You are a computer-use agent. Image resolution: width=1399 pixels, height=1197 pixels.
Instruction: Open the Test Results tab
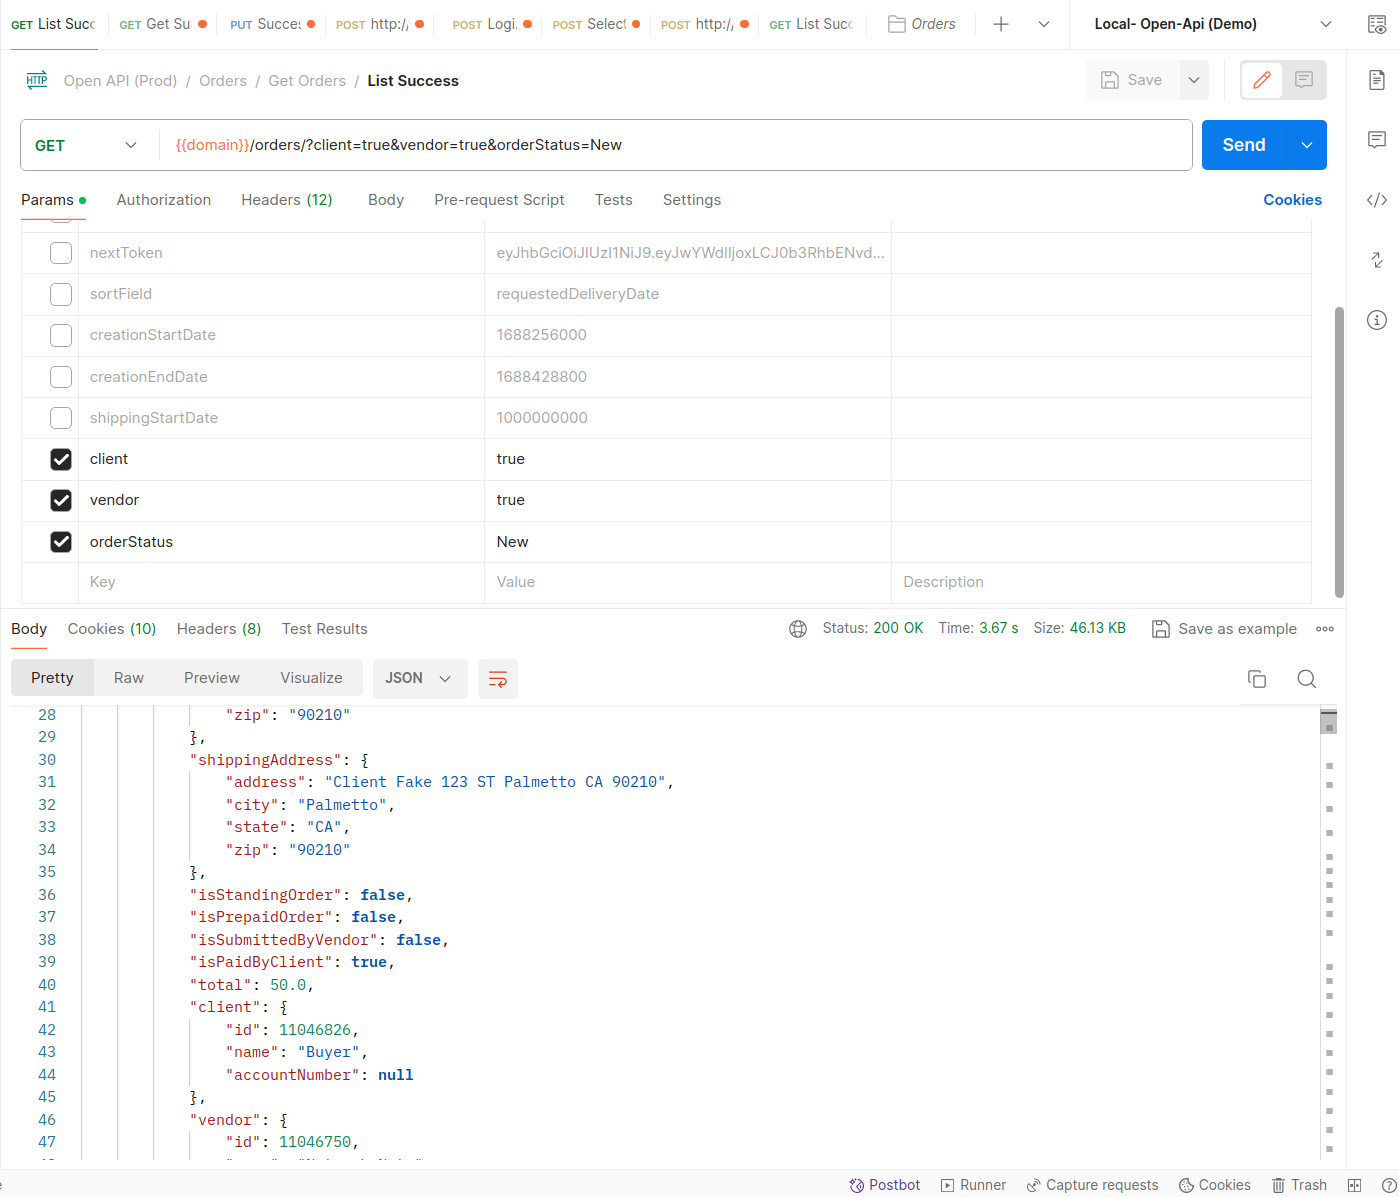pos(325,629)
